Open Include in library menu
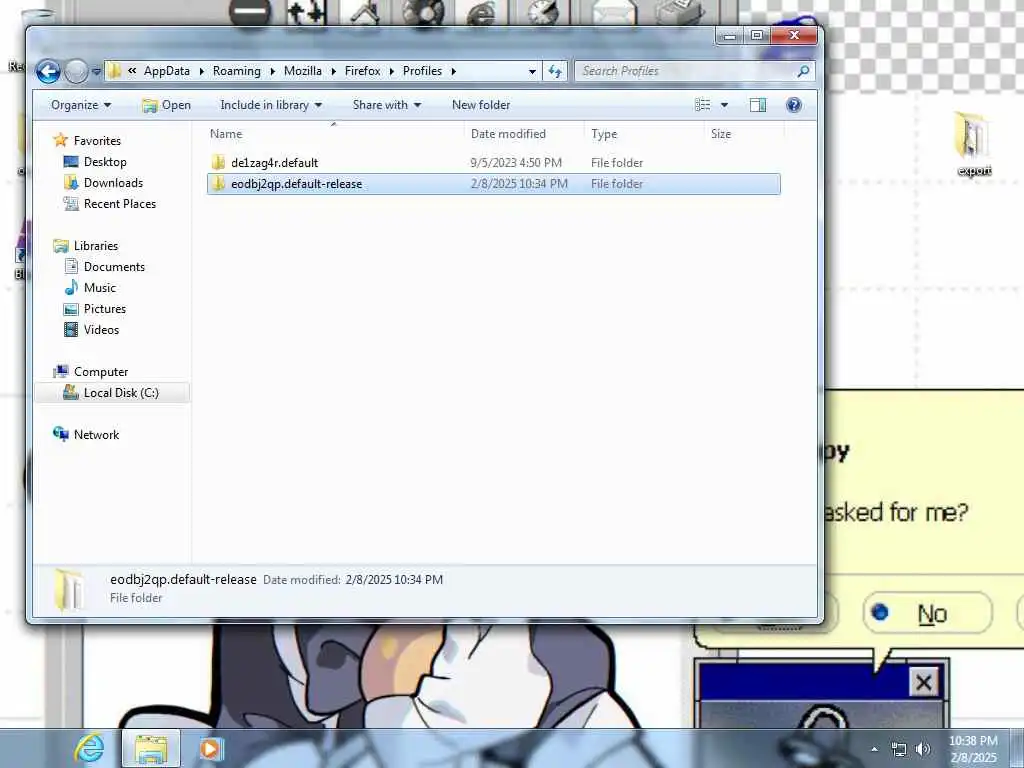 (271, 105)
